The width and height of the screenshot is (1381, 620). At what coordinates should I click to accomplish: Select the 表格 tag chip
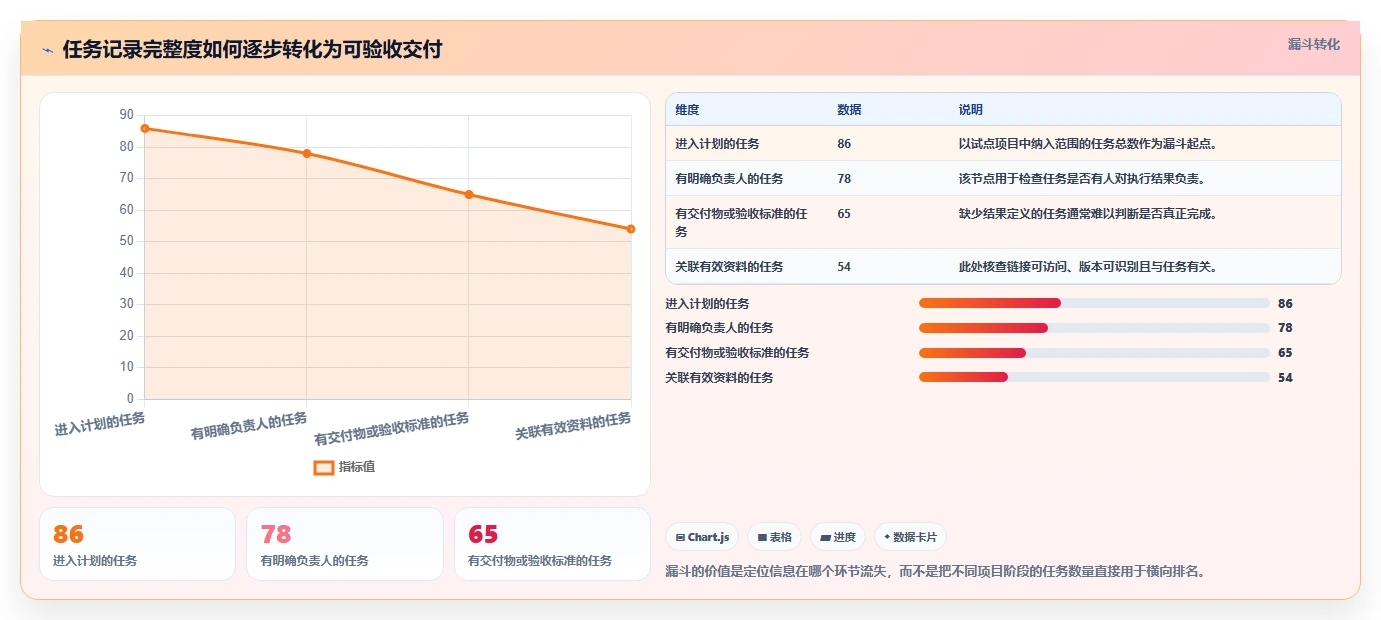775,537
